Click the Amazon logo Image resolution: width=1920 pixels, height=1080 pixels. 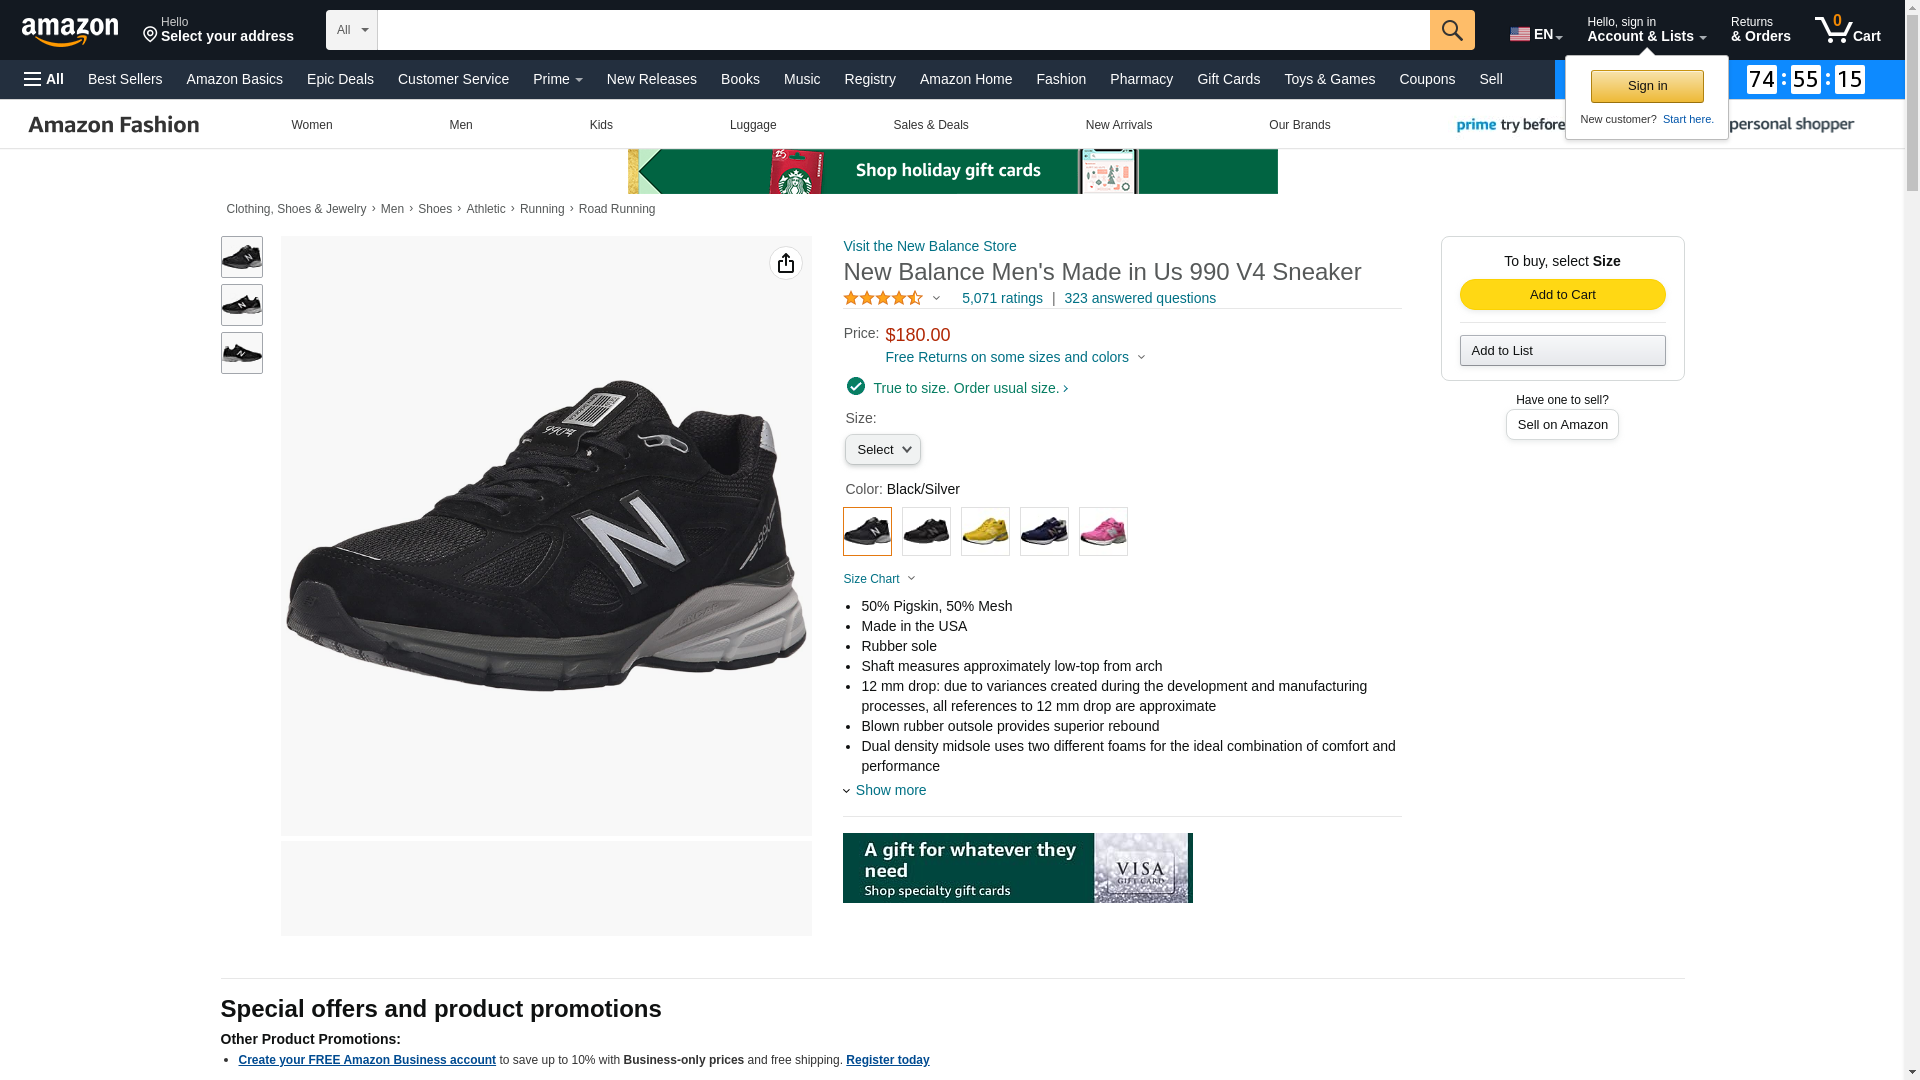pos(70,31)
